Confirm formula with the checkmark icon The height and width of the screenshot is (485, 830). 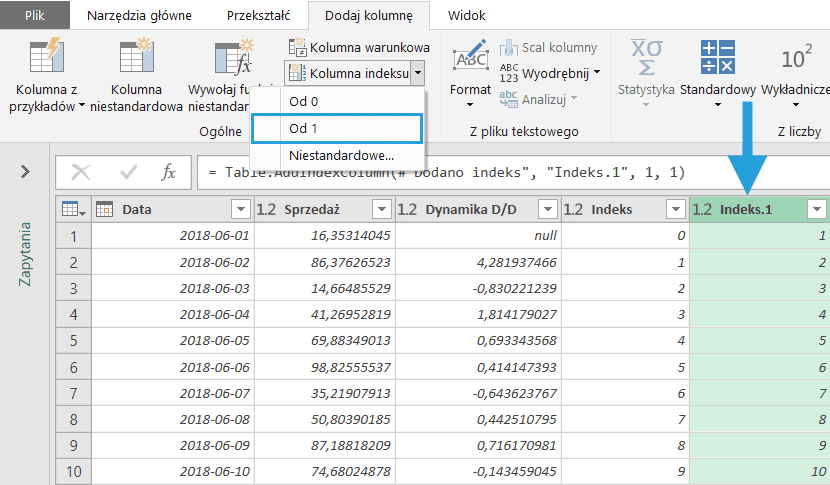pos(128,172)
